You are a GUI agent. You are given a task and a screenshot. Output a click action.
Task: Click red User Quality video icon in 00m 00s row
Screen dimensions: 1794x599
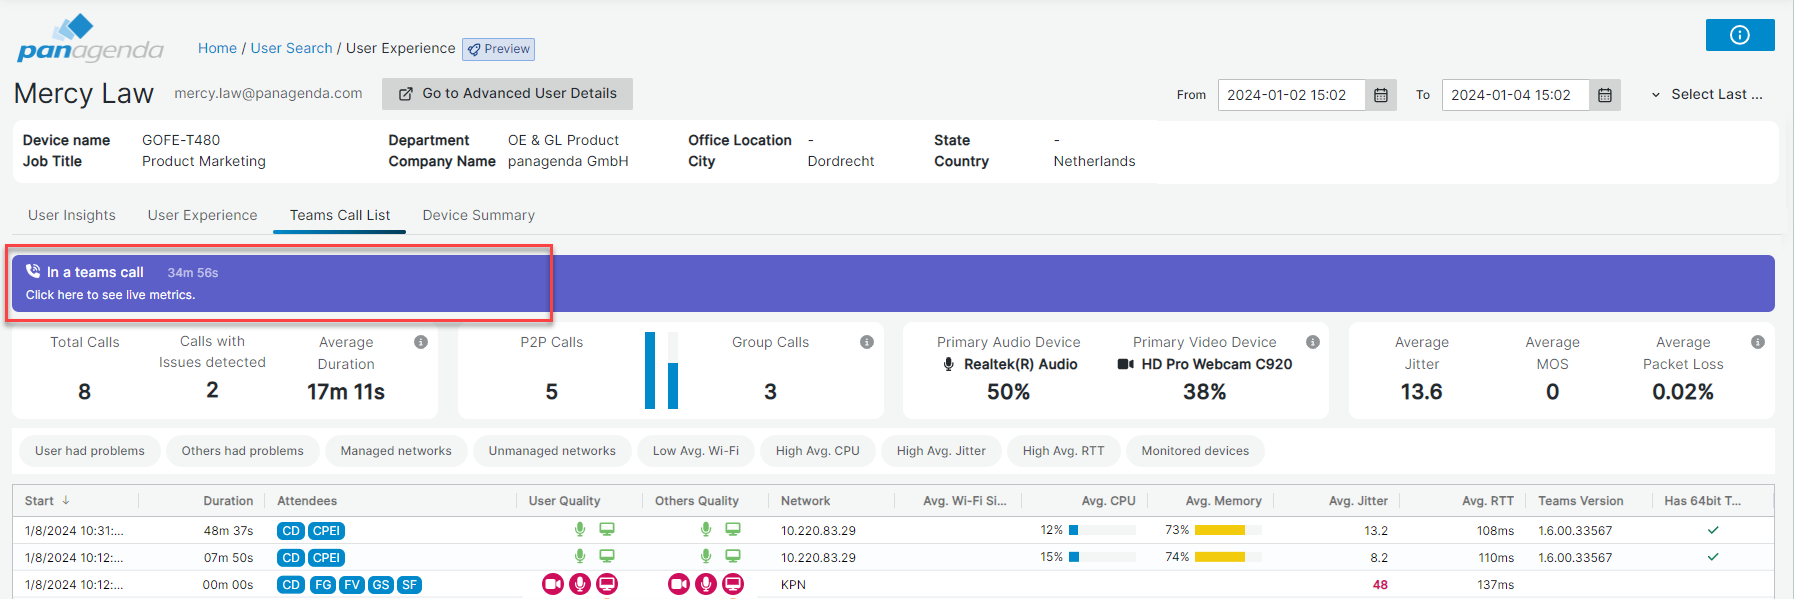click(553, 584)
